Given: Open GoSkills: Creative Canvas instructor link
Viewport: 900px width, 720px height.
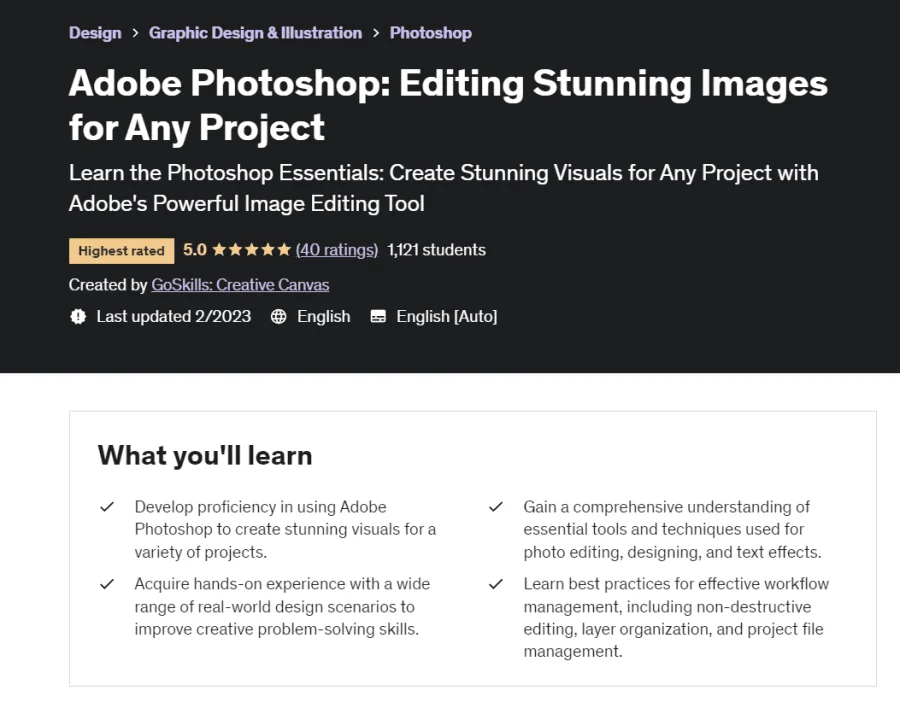Looking at the screenshot, I should point(240,285).
